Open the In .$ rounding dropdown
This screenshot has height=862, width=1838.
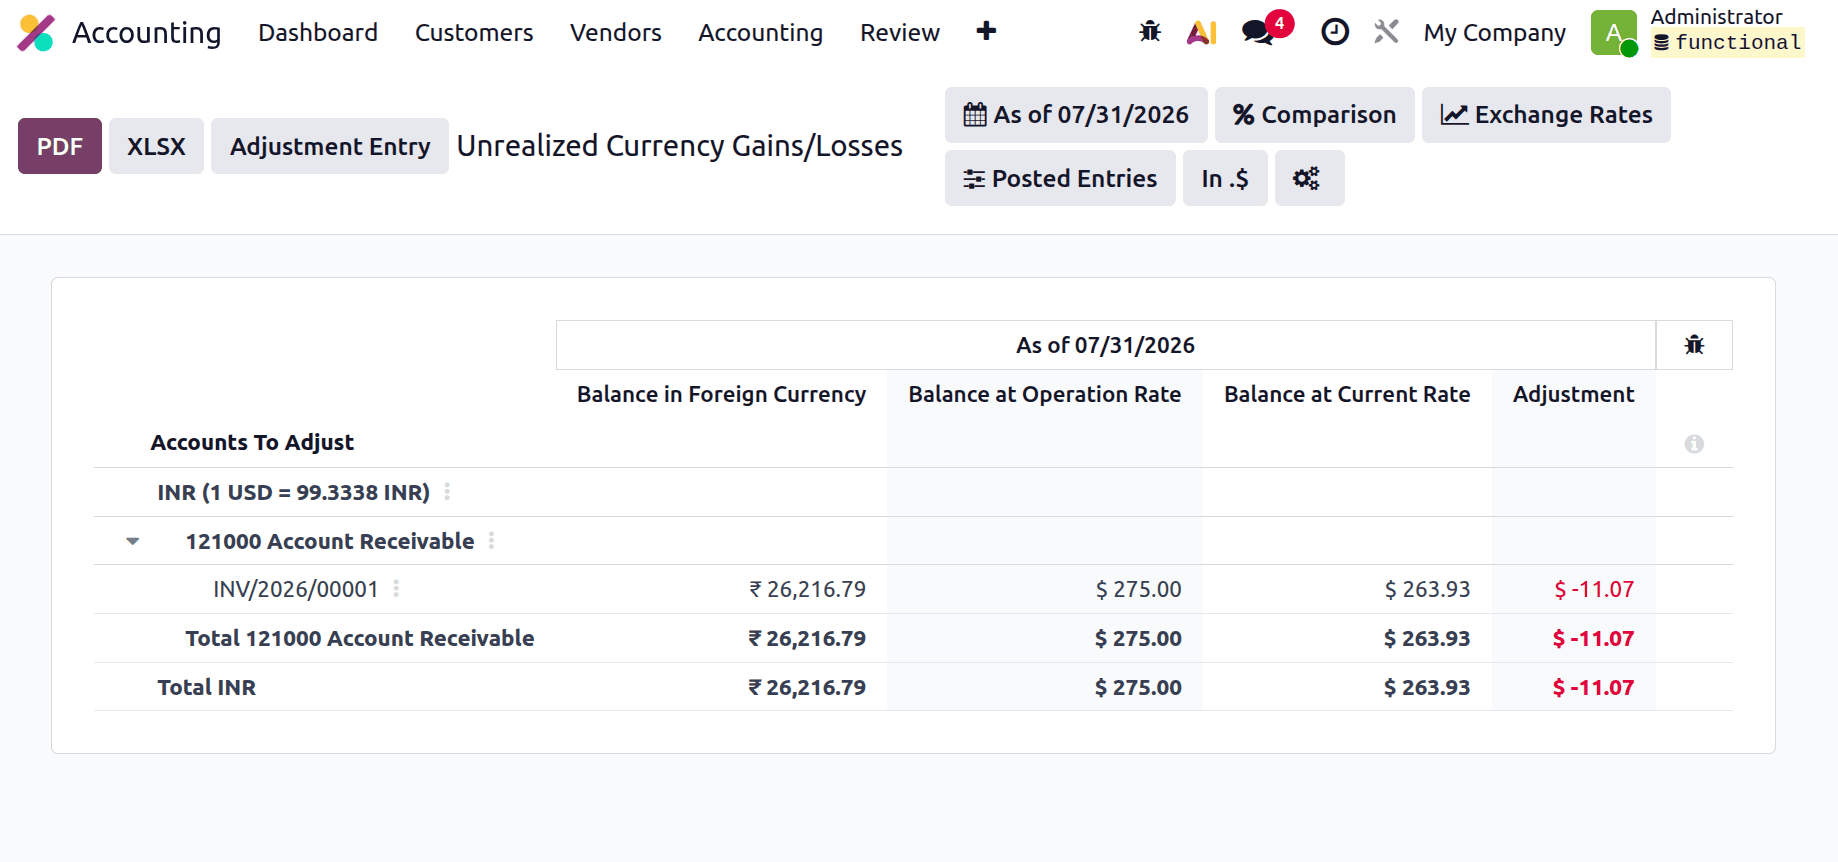point(1225,178)
